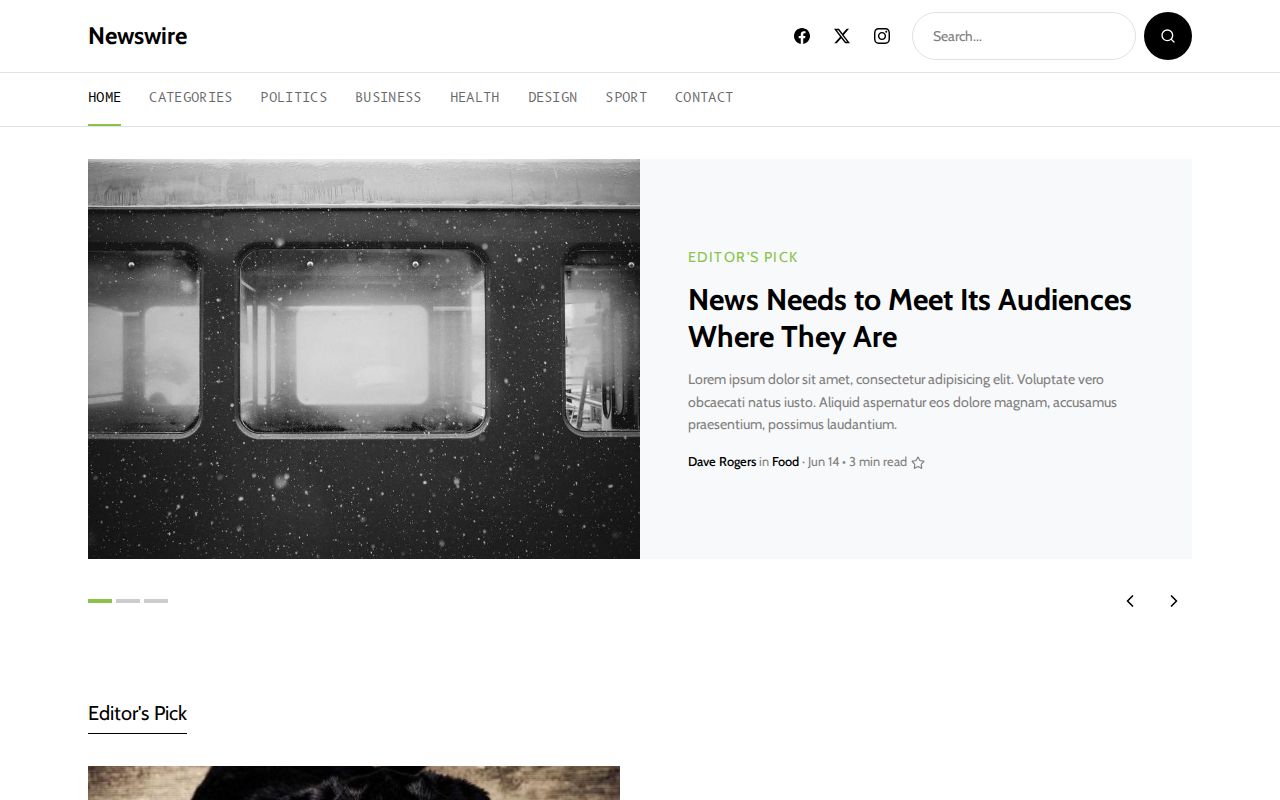
Task: Click the Newswire site logo
Action: pyautogui.click(x=137, y=36)
